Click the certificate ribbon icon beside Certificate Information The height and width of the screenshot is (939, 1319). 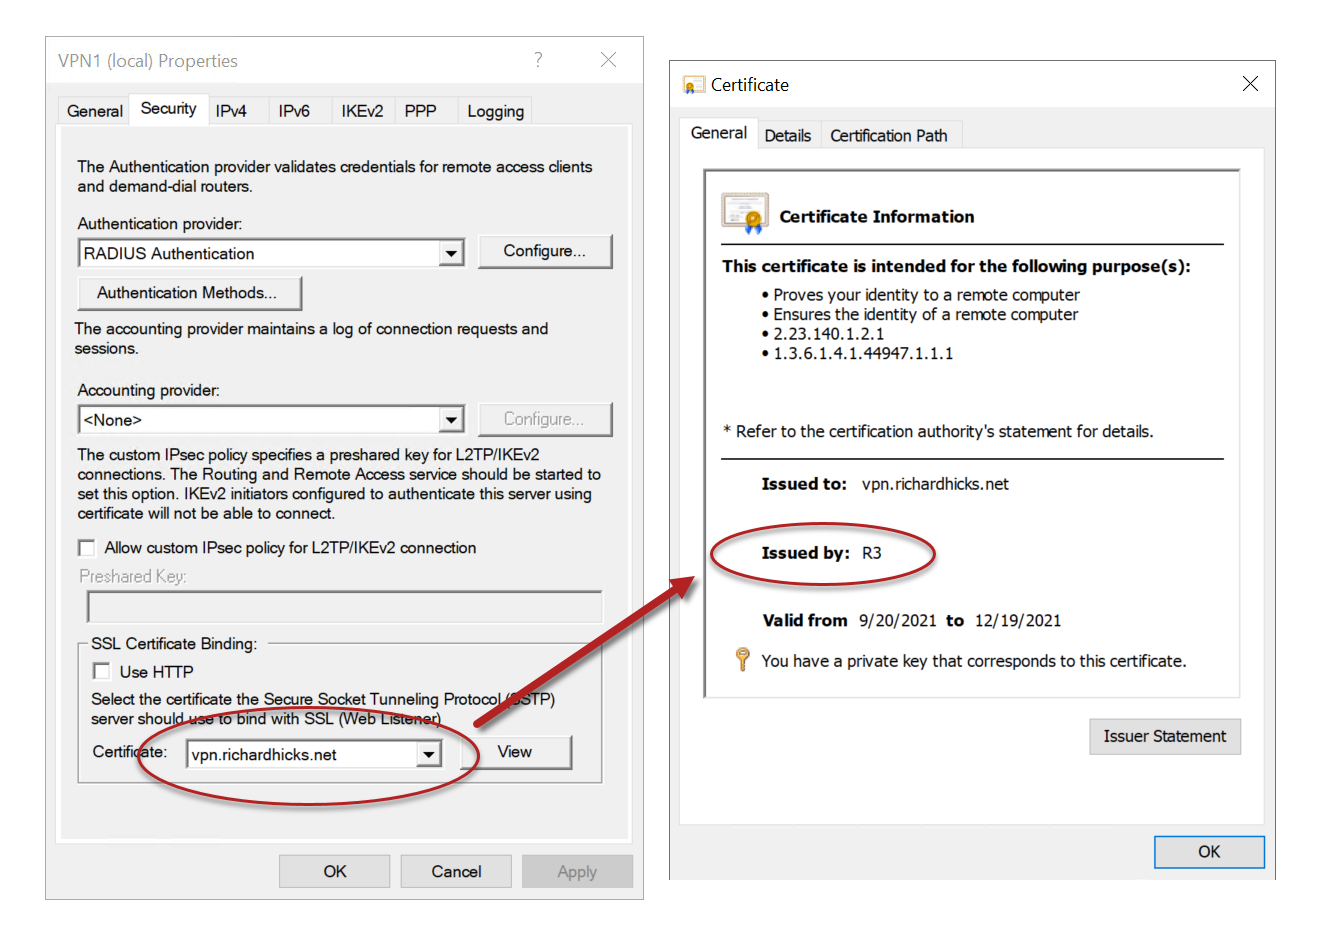coord(745,213)
